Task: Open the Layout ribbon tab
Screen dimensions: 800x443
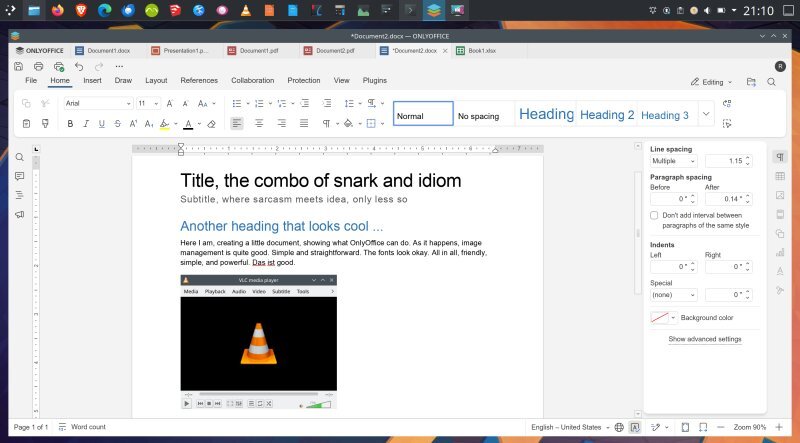Action: [156, 81]
